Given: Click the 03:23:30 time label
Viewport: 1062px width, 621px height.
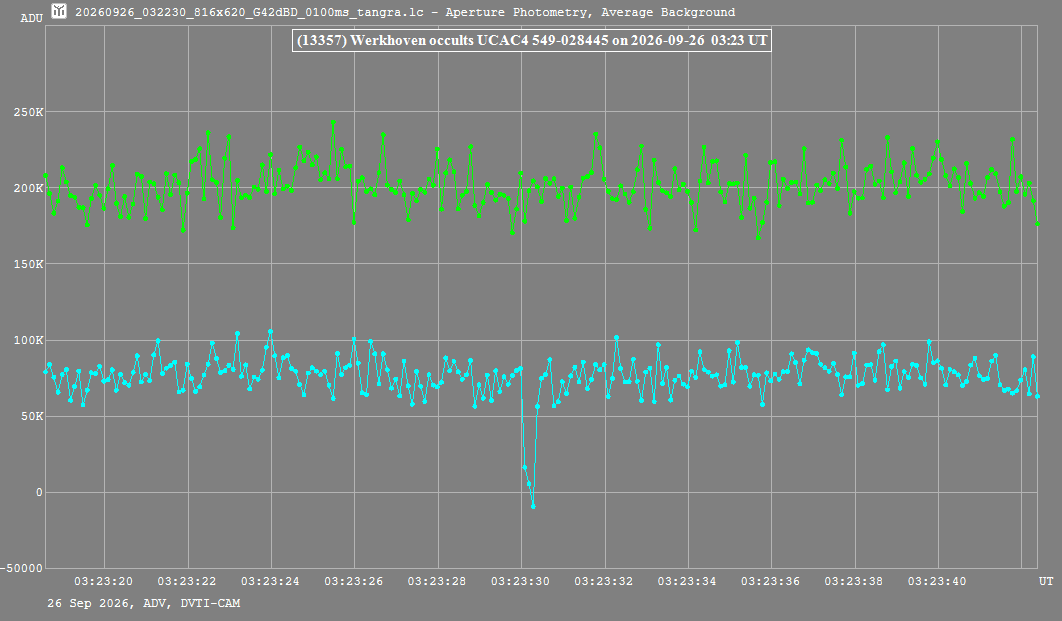Looking at the screenshot, I should (x=520, y=581).
